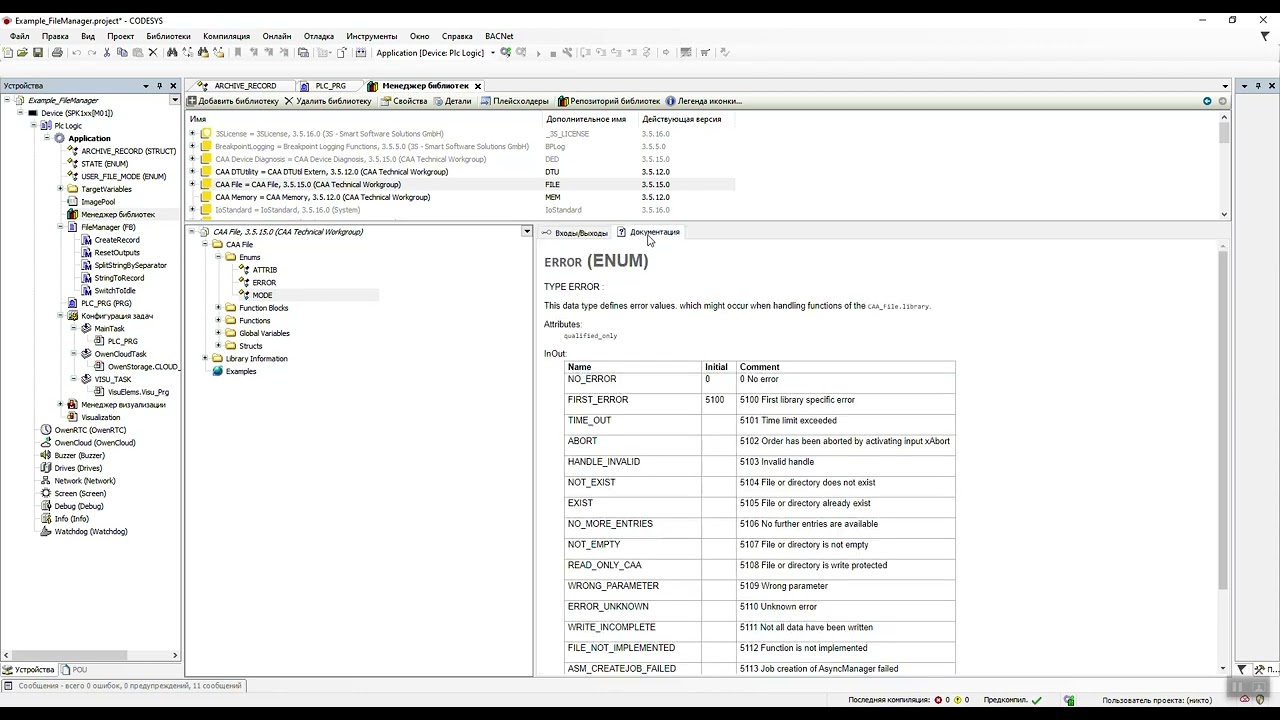Expand the Global Variables folder

click(218, 333)
